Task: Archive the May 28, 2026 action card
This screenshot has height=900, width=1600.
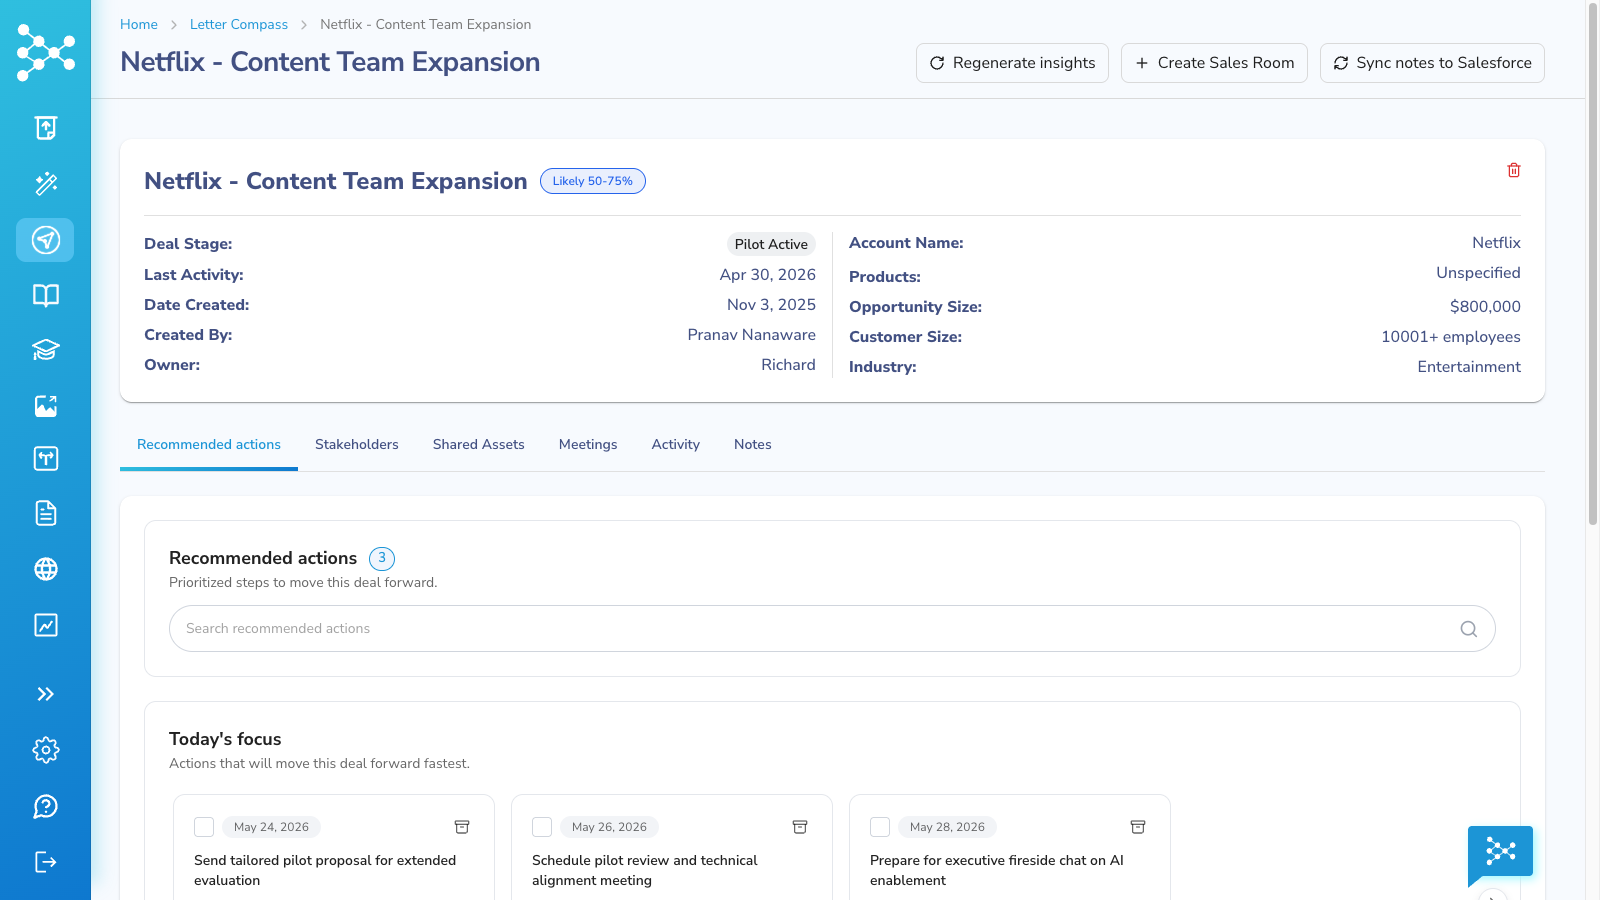Action: point(1138,827)
